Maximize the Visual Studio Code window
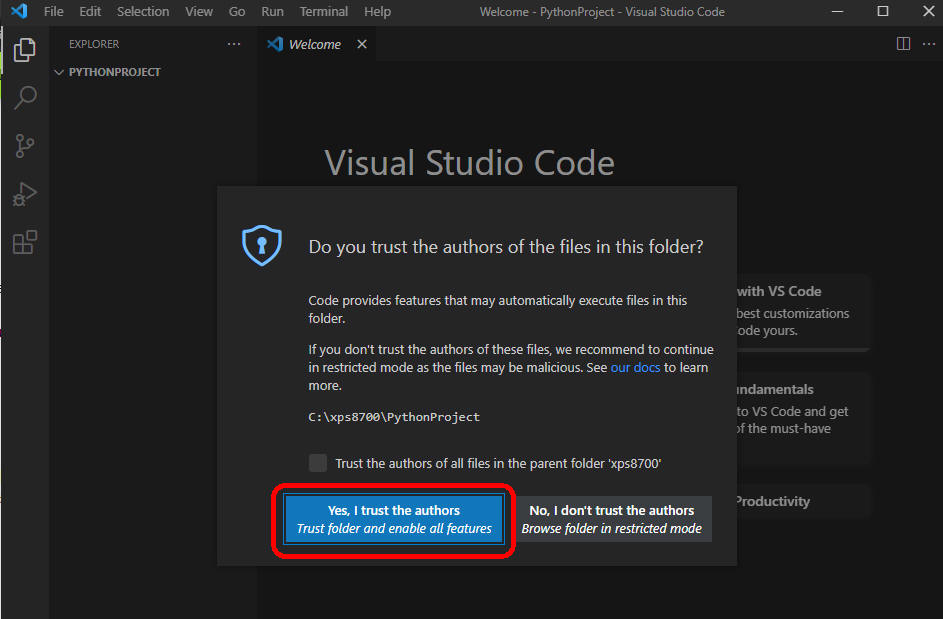This screenshot has width=943, height=619. click(882, 11)
